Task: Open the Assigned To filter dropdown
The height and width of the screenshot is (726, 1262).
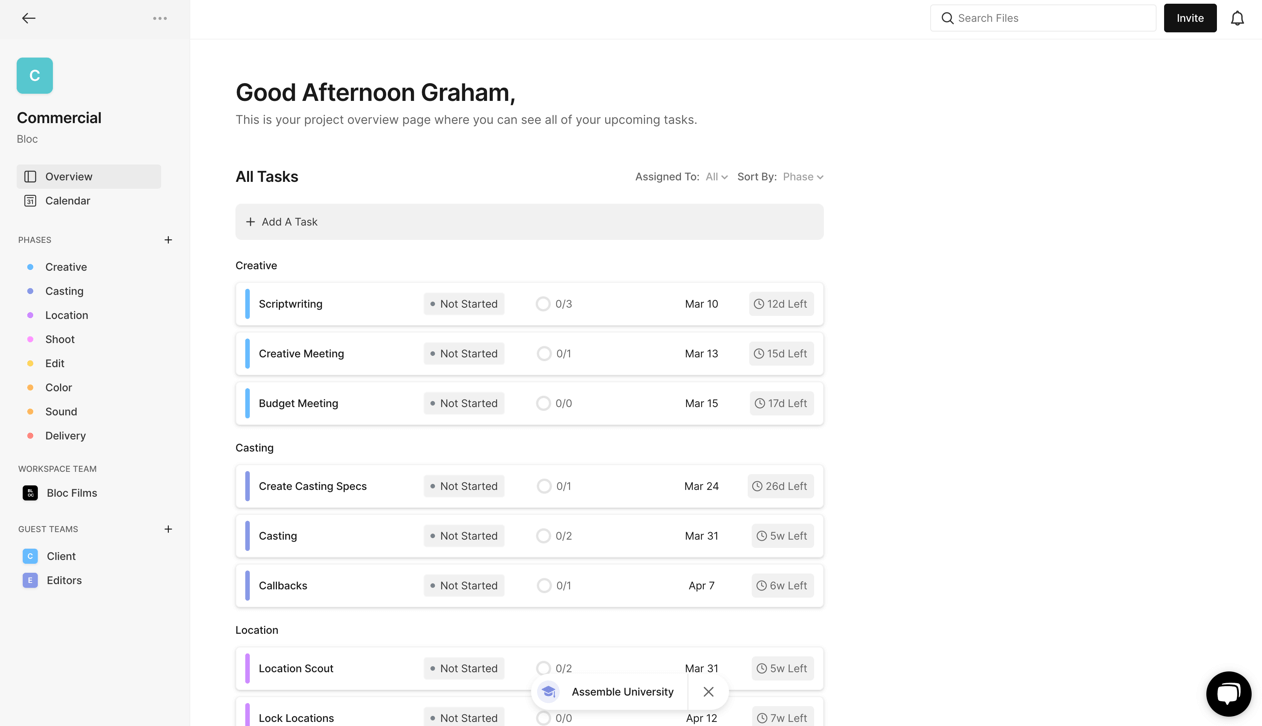Action: [x=716, y=177]
